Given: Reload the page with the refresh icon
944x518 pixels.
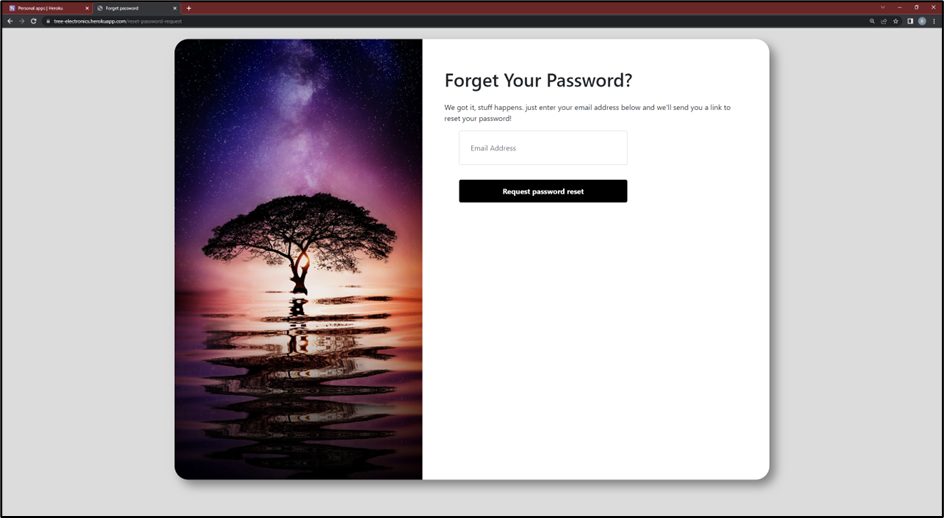Looking at the screenshot, I should (x=34, y=21).
